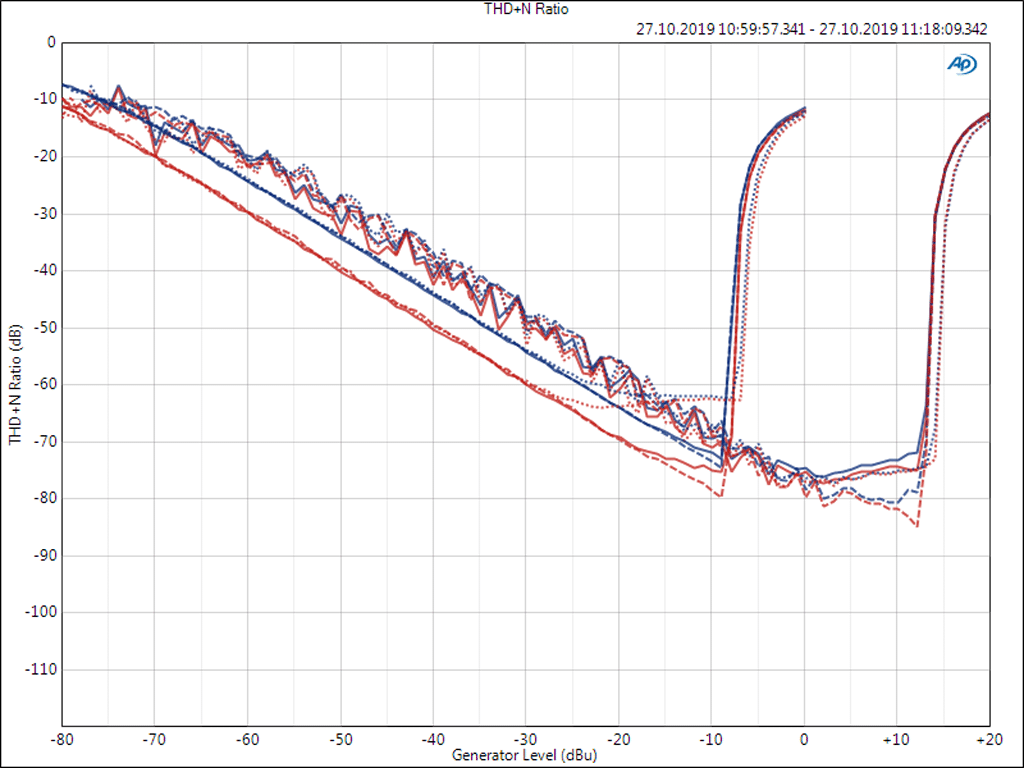Image resolution: width=1024 pixels, height=768 pixels.
Task: Click the +10 tick on the x-axis
Action: click(896, 739)
